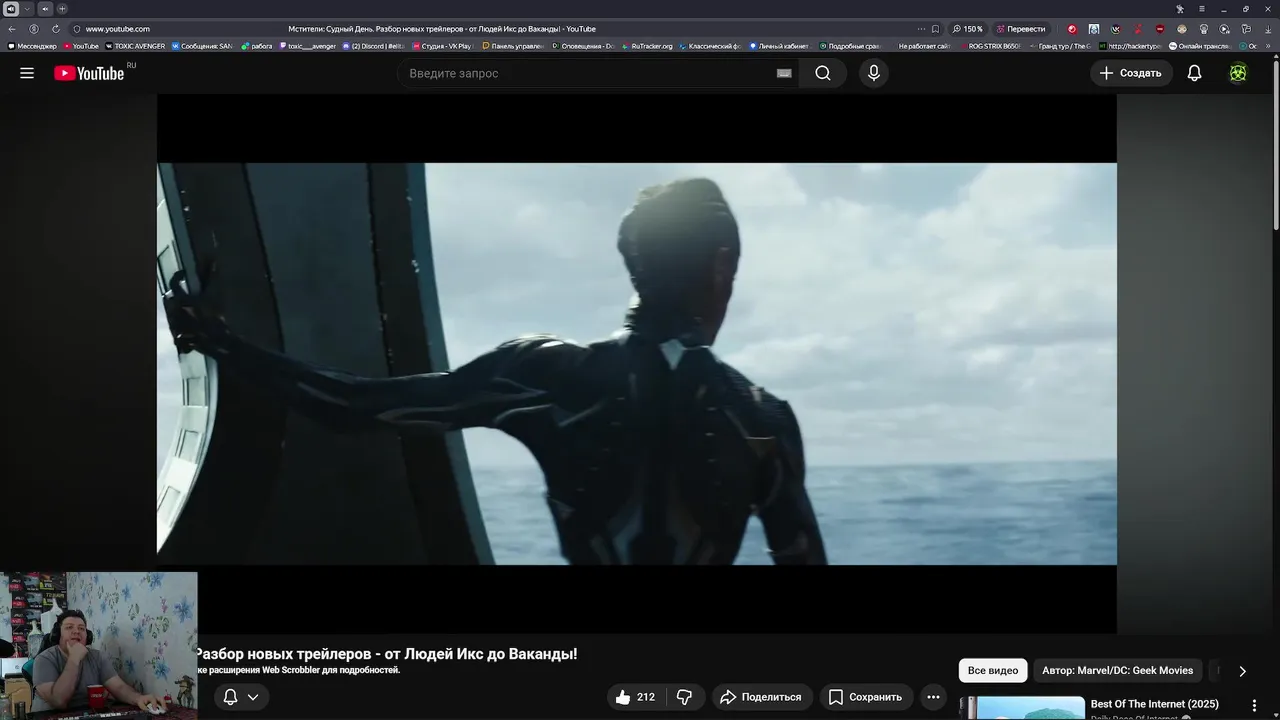Open "Личный кабинет" bookmark
The width and height of the screenshot is (1280, 720).
[779, 46]
